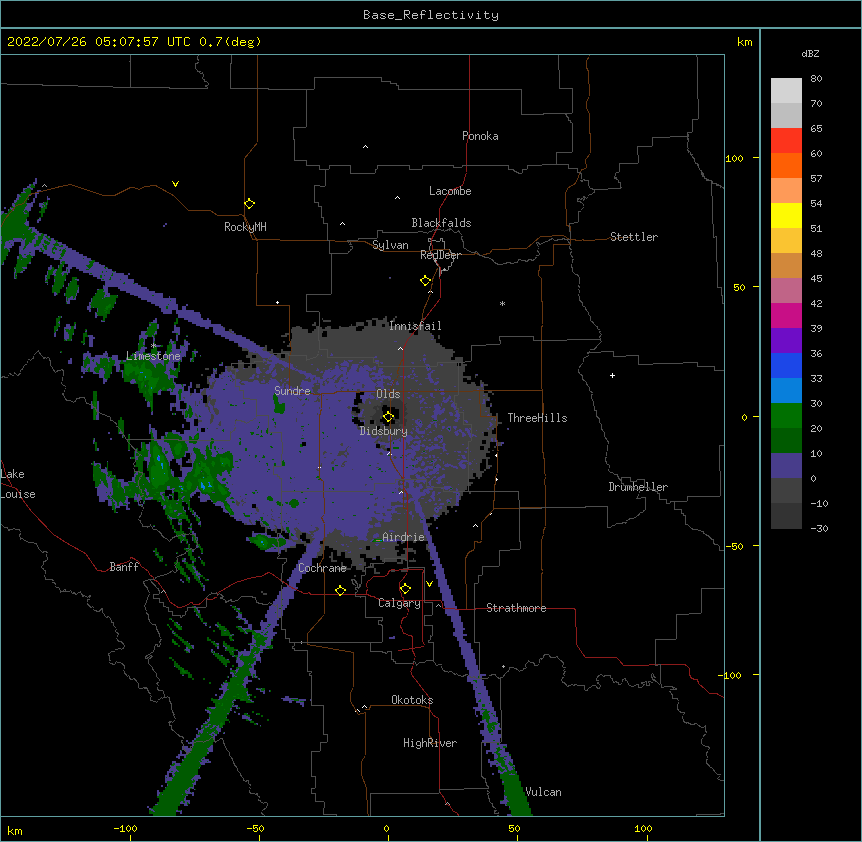Viewport: 862px width, 842px height.
Task: Click the Blackfalds city label
Action: click(x=441, y=223)
